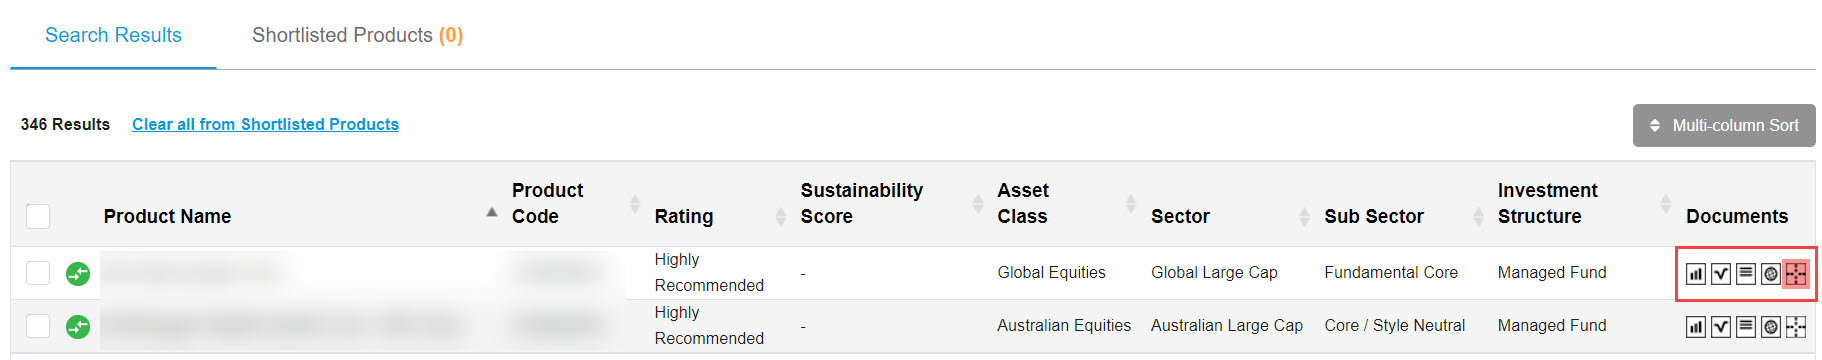Open globe document icon in second row

point(1770,327)
